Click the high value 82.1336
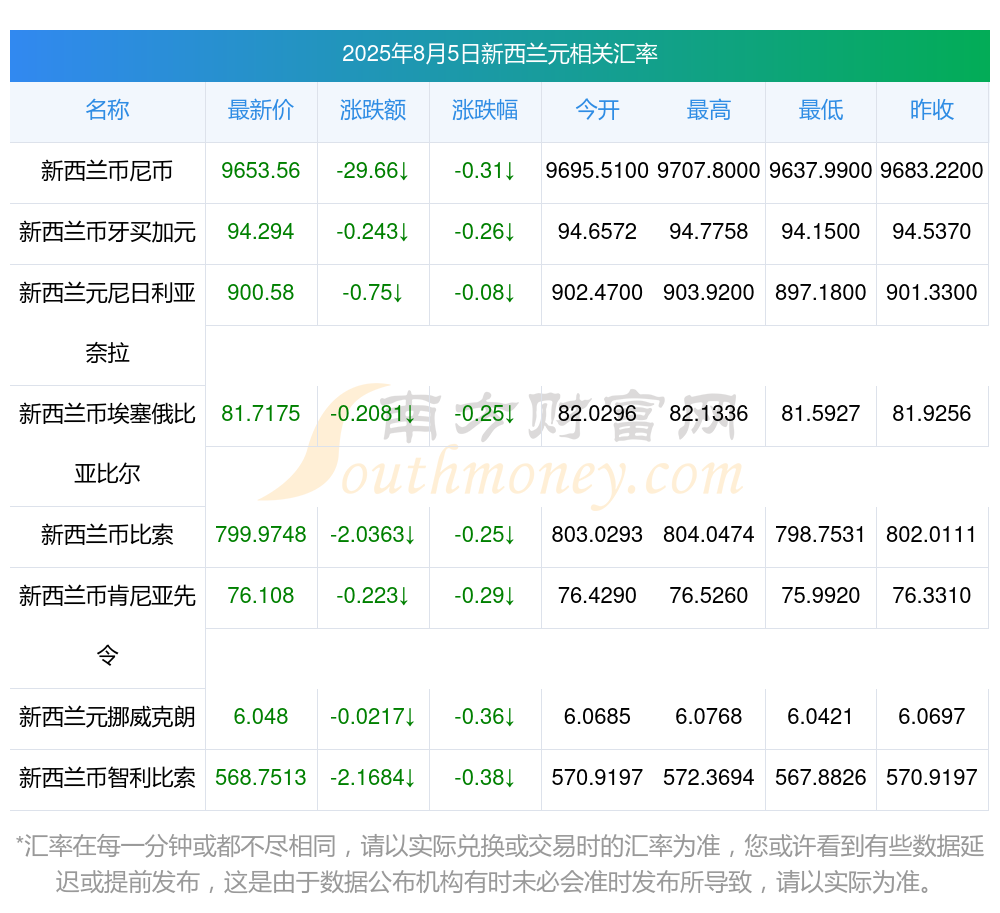This screenshot has height=913, width=1000. (x=709, y=414)
